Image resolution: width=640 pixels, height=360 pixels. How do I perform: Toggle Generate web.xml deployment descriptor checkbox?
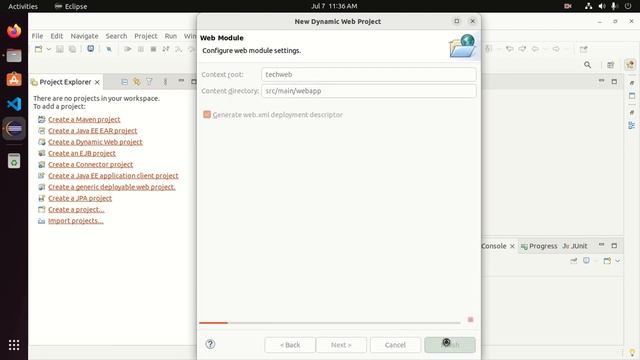click(x=207, y=115)
